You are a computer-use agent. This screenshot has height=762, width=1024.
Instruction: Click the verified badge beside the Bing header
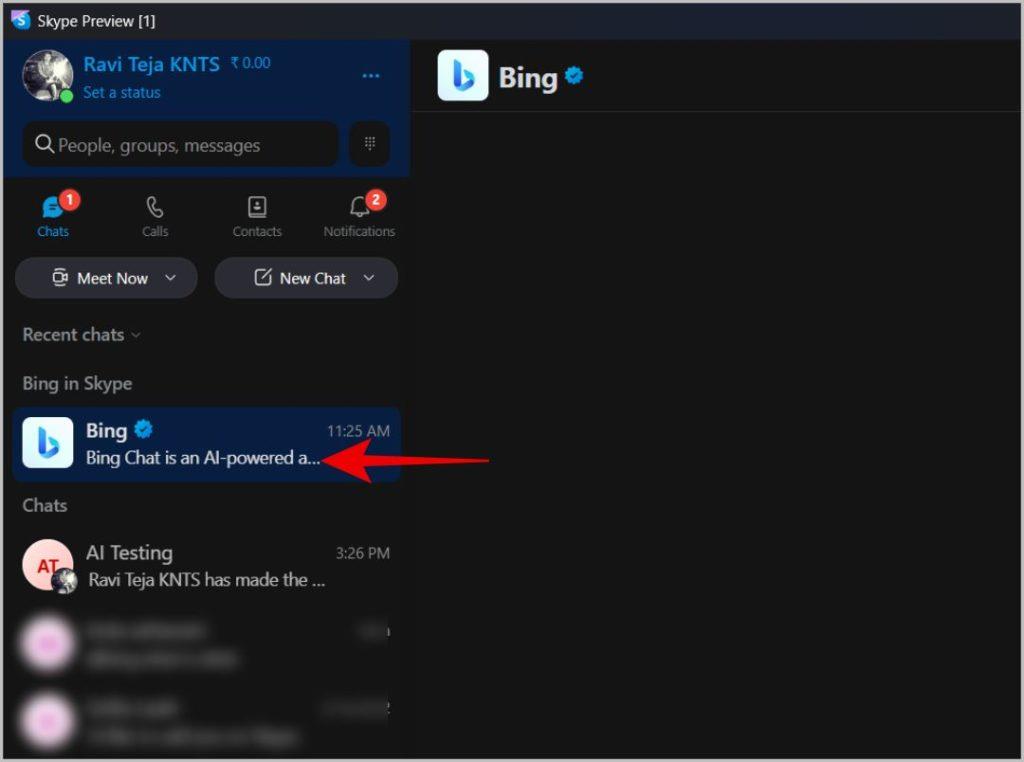tap(574, 76)
